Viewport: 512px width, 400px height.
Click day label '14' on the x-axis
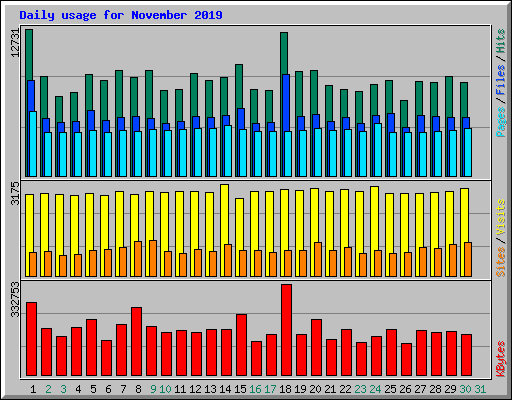[225, 389]
